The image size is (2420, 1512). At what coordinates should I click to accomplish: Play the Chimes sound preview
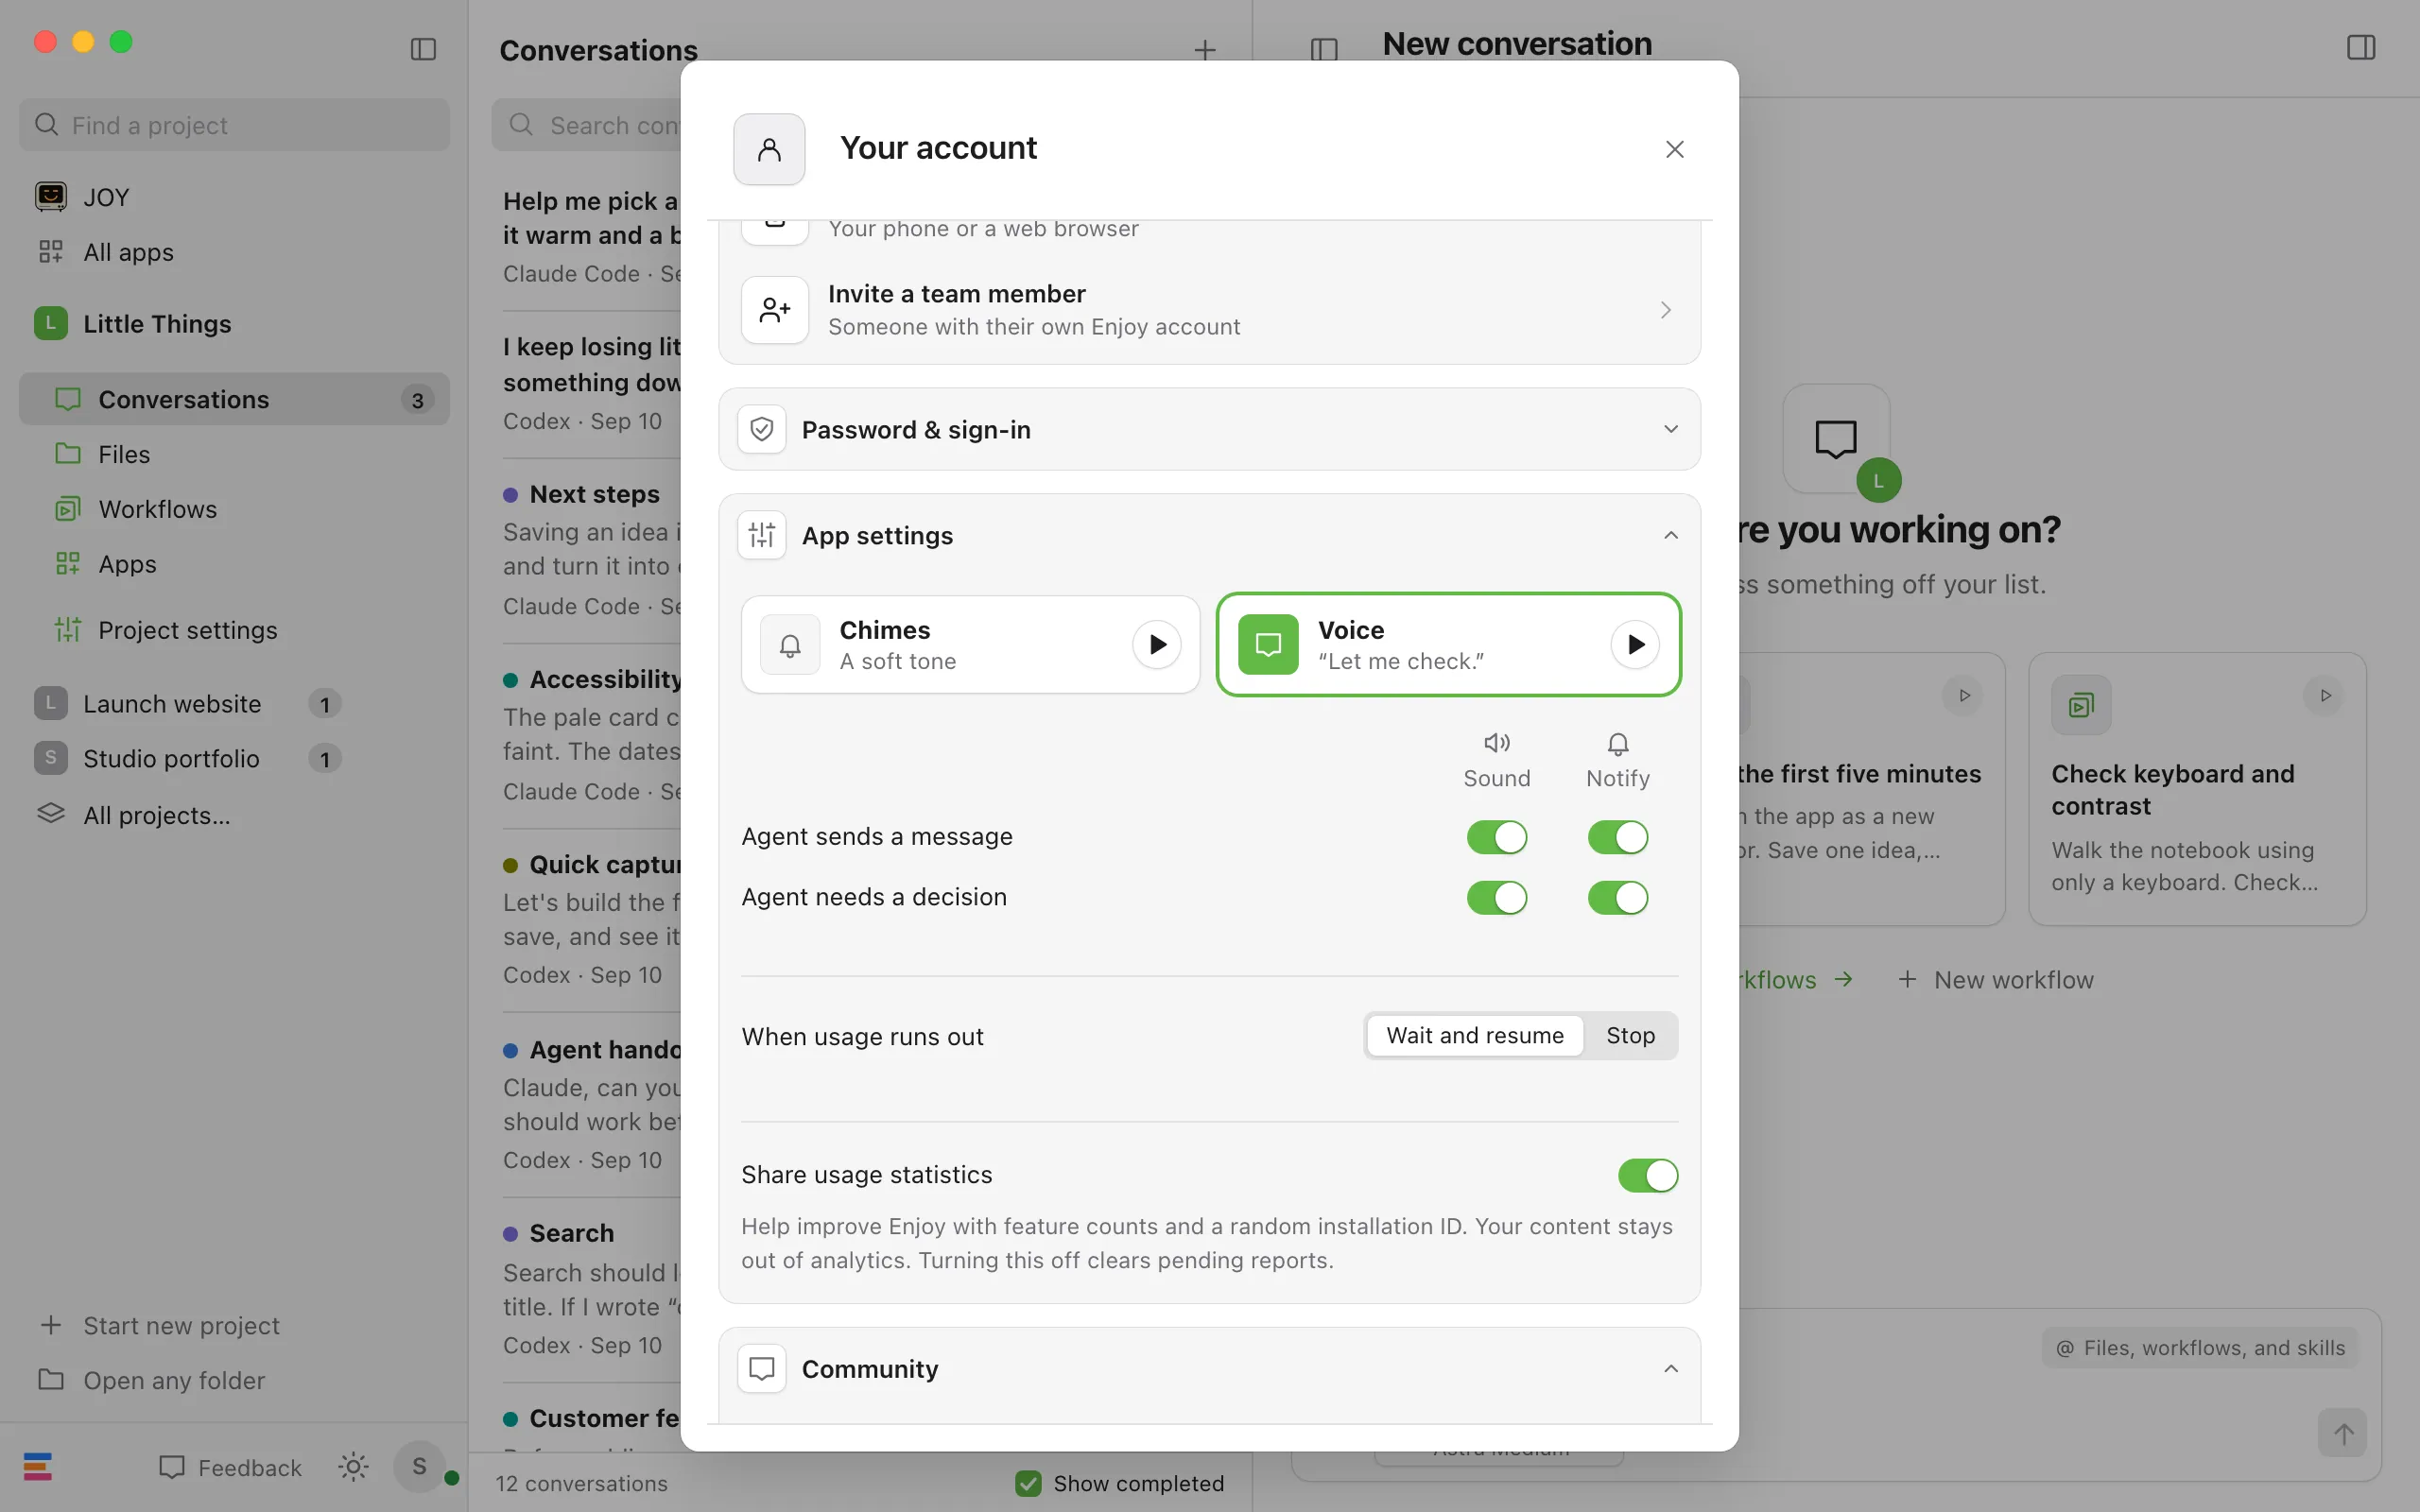pyautogui.click(x=1156, y=645)
